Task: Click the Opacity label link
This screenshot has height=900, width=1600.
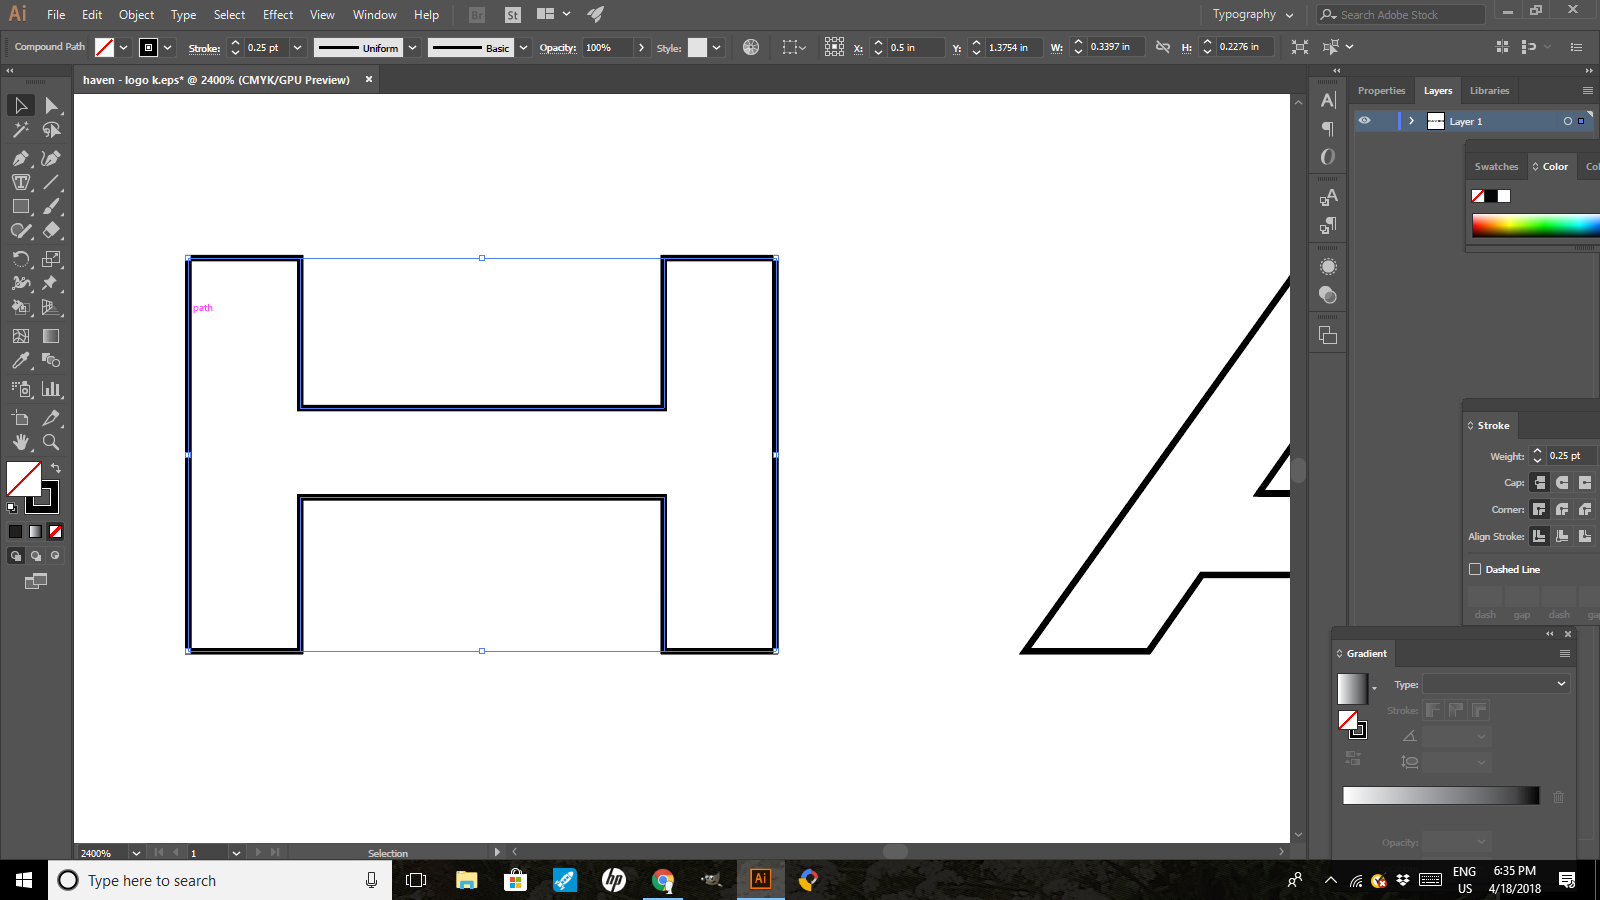Action: 558,47
